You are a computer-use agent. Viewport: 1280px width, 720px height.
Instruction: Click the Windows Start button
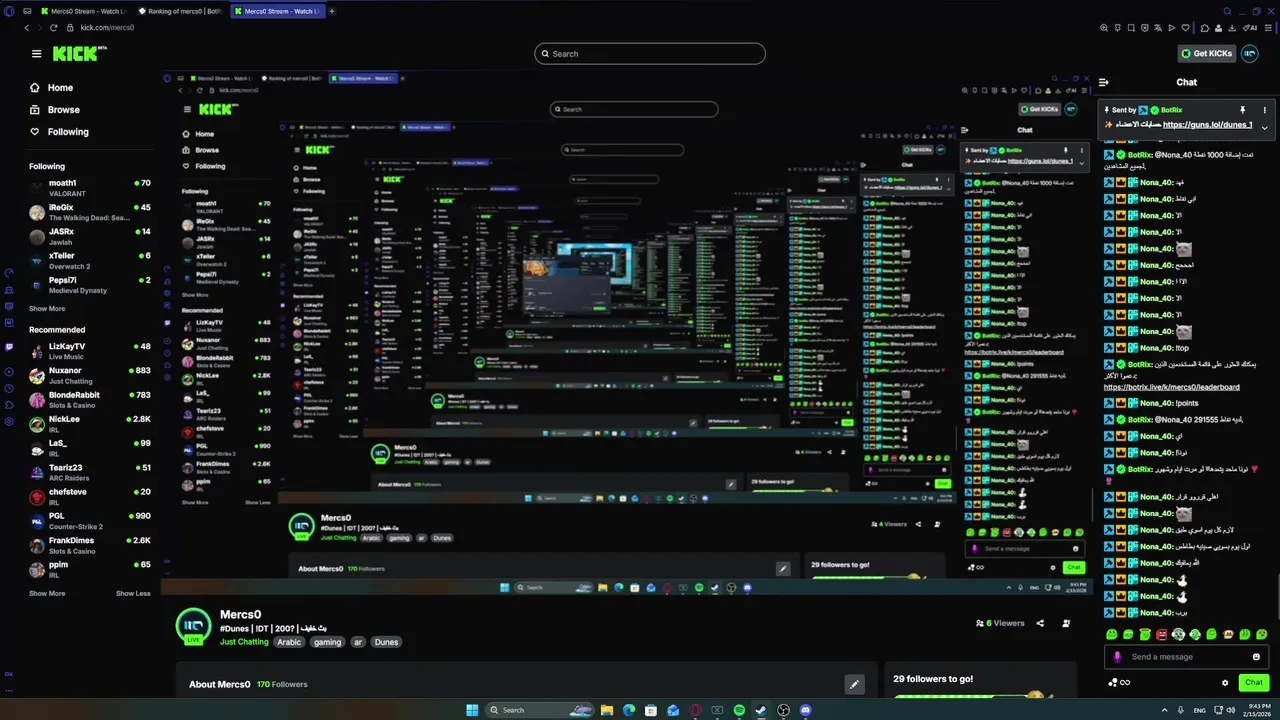click(472, 710)
